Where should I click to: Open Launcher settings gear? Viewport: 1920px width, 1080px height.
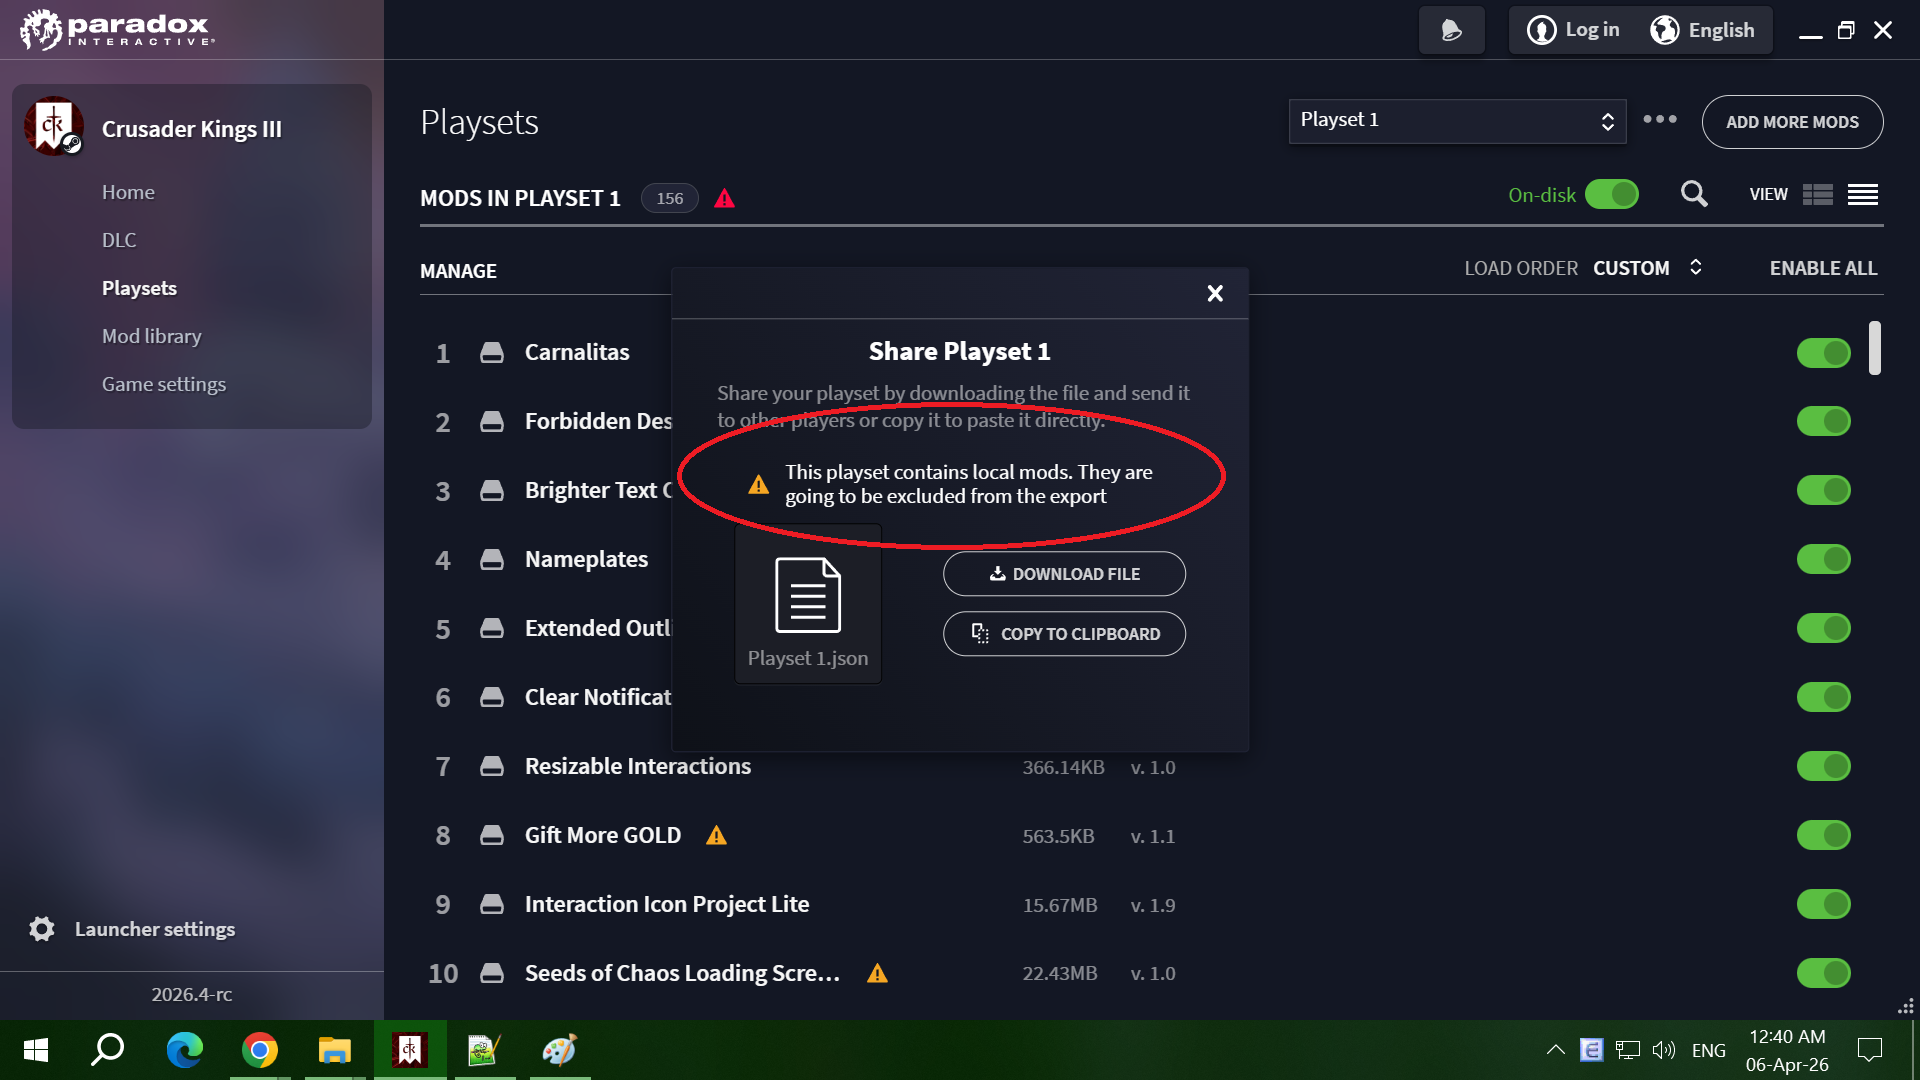(x=42, y=929)
